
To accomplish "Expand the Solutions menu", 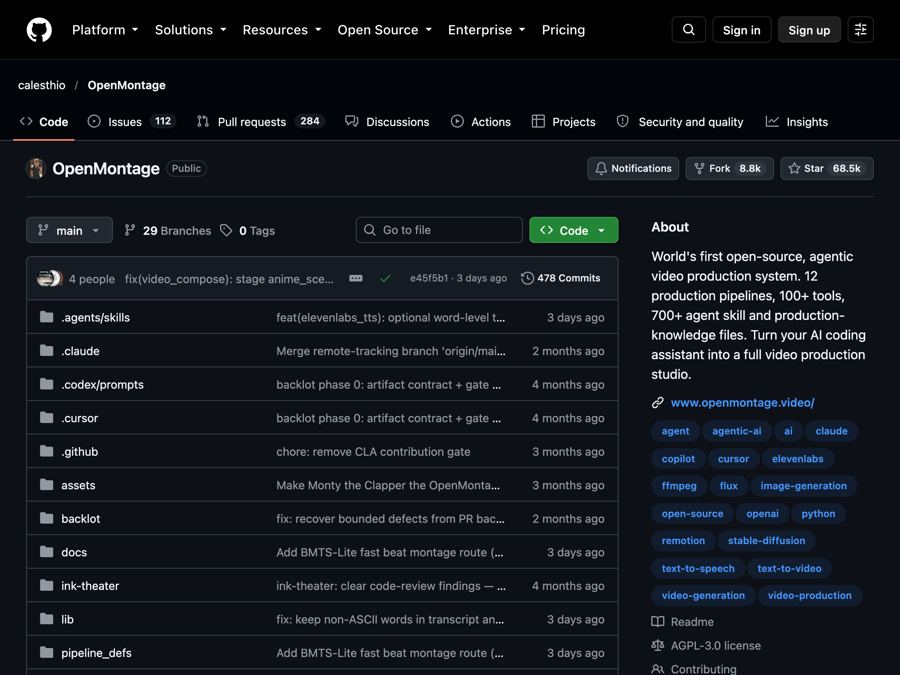I will 191,30.
